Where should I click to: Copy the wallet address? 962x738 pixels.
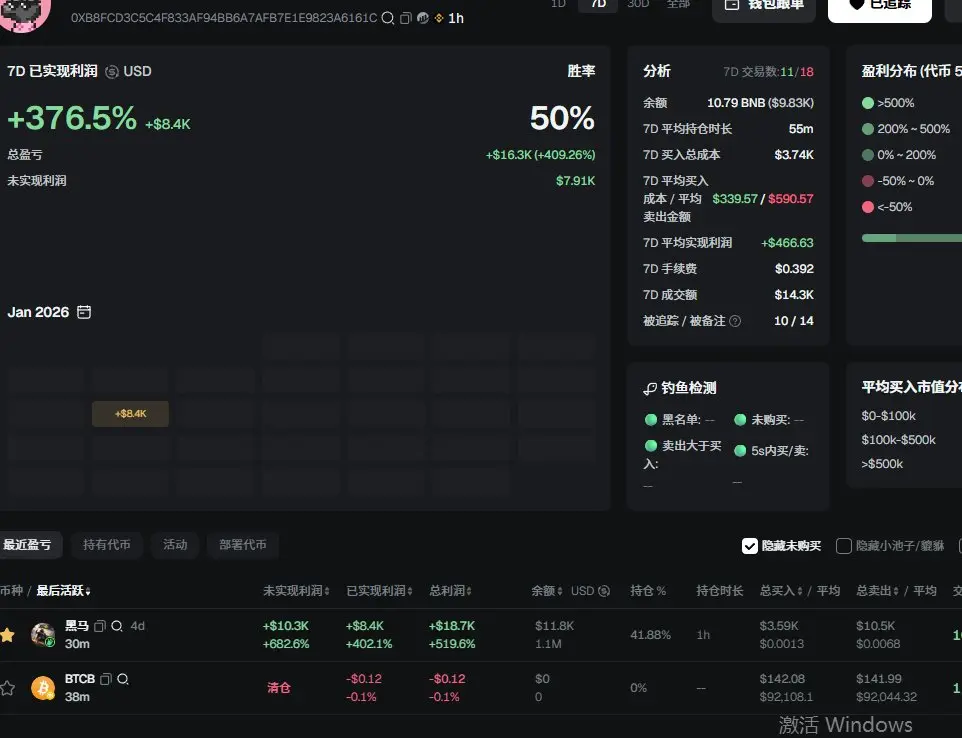[x=406, y=18]
